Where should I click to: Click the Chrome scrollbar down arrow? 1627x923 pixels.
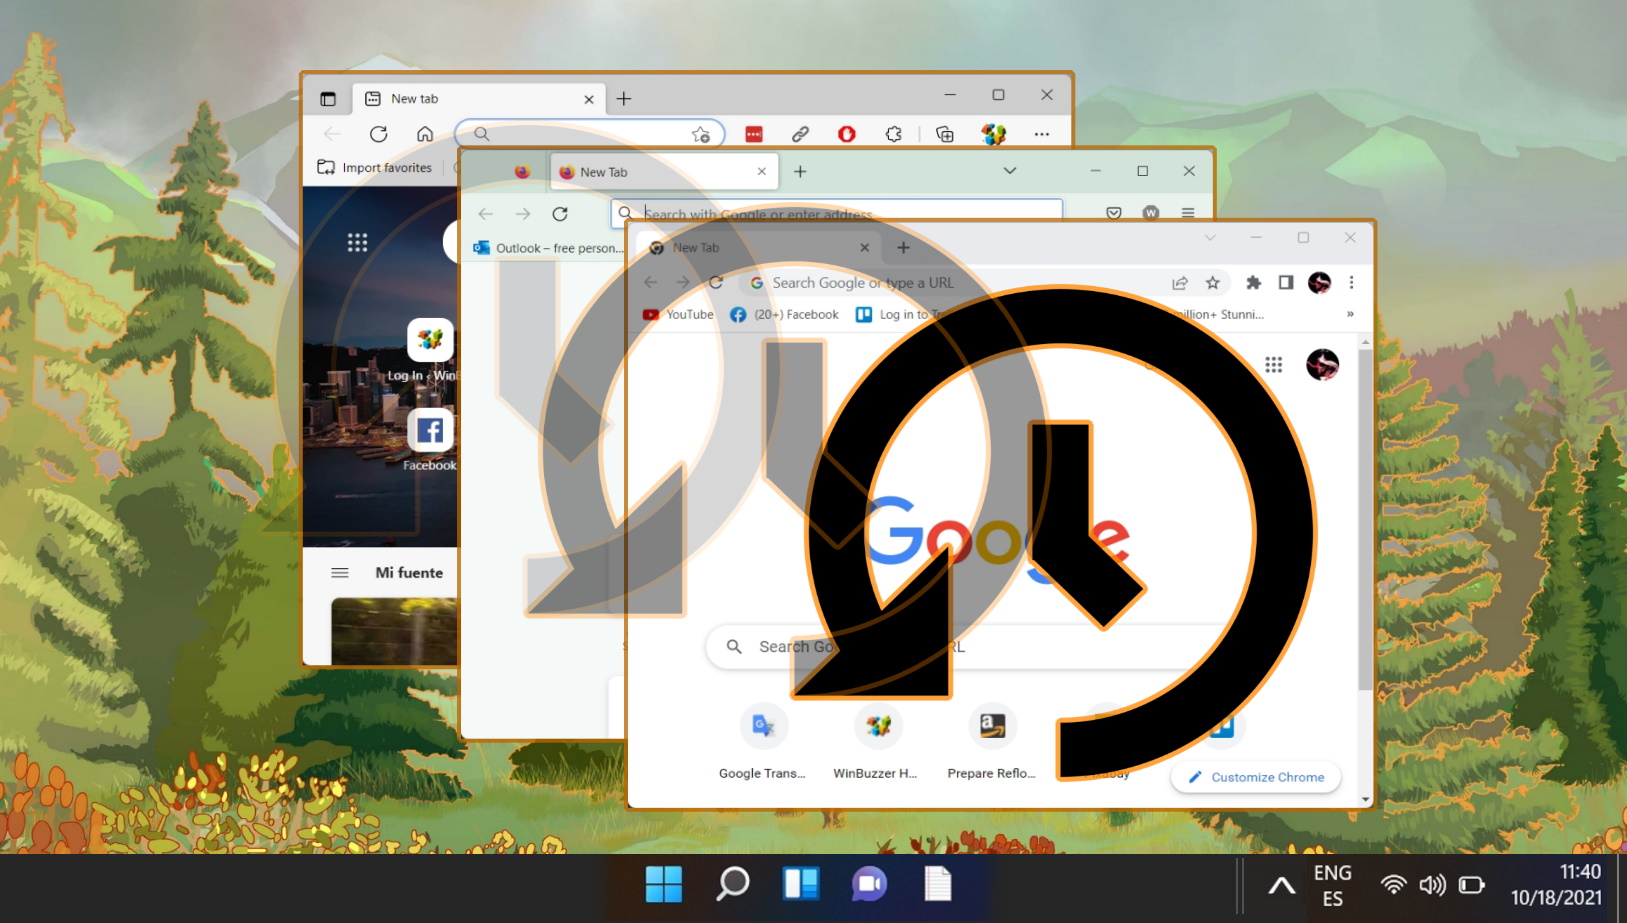(1365, 800)
